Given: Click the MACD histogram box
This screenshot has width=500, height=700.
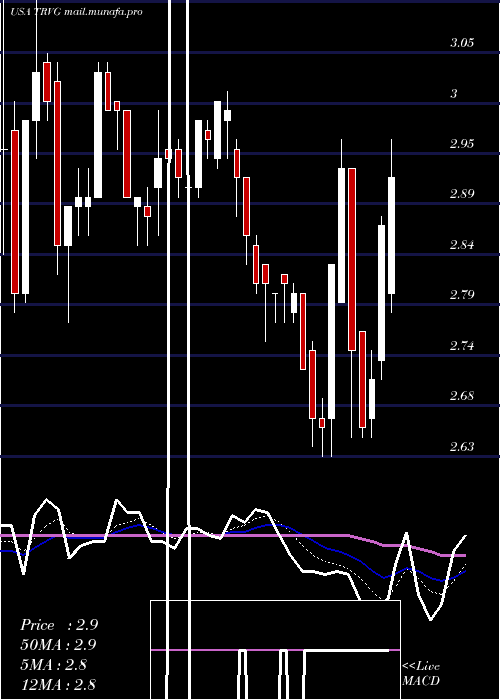Looking at the screenshot, I should (275, 650).
